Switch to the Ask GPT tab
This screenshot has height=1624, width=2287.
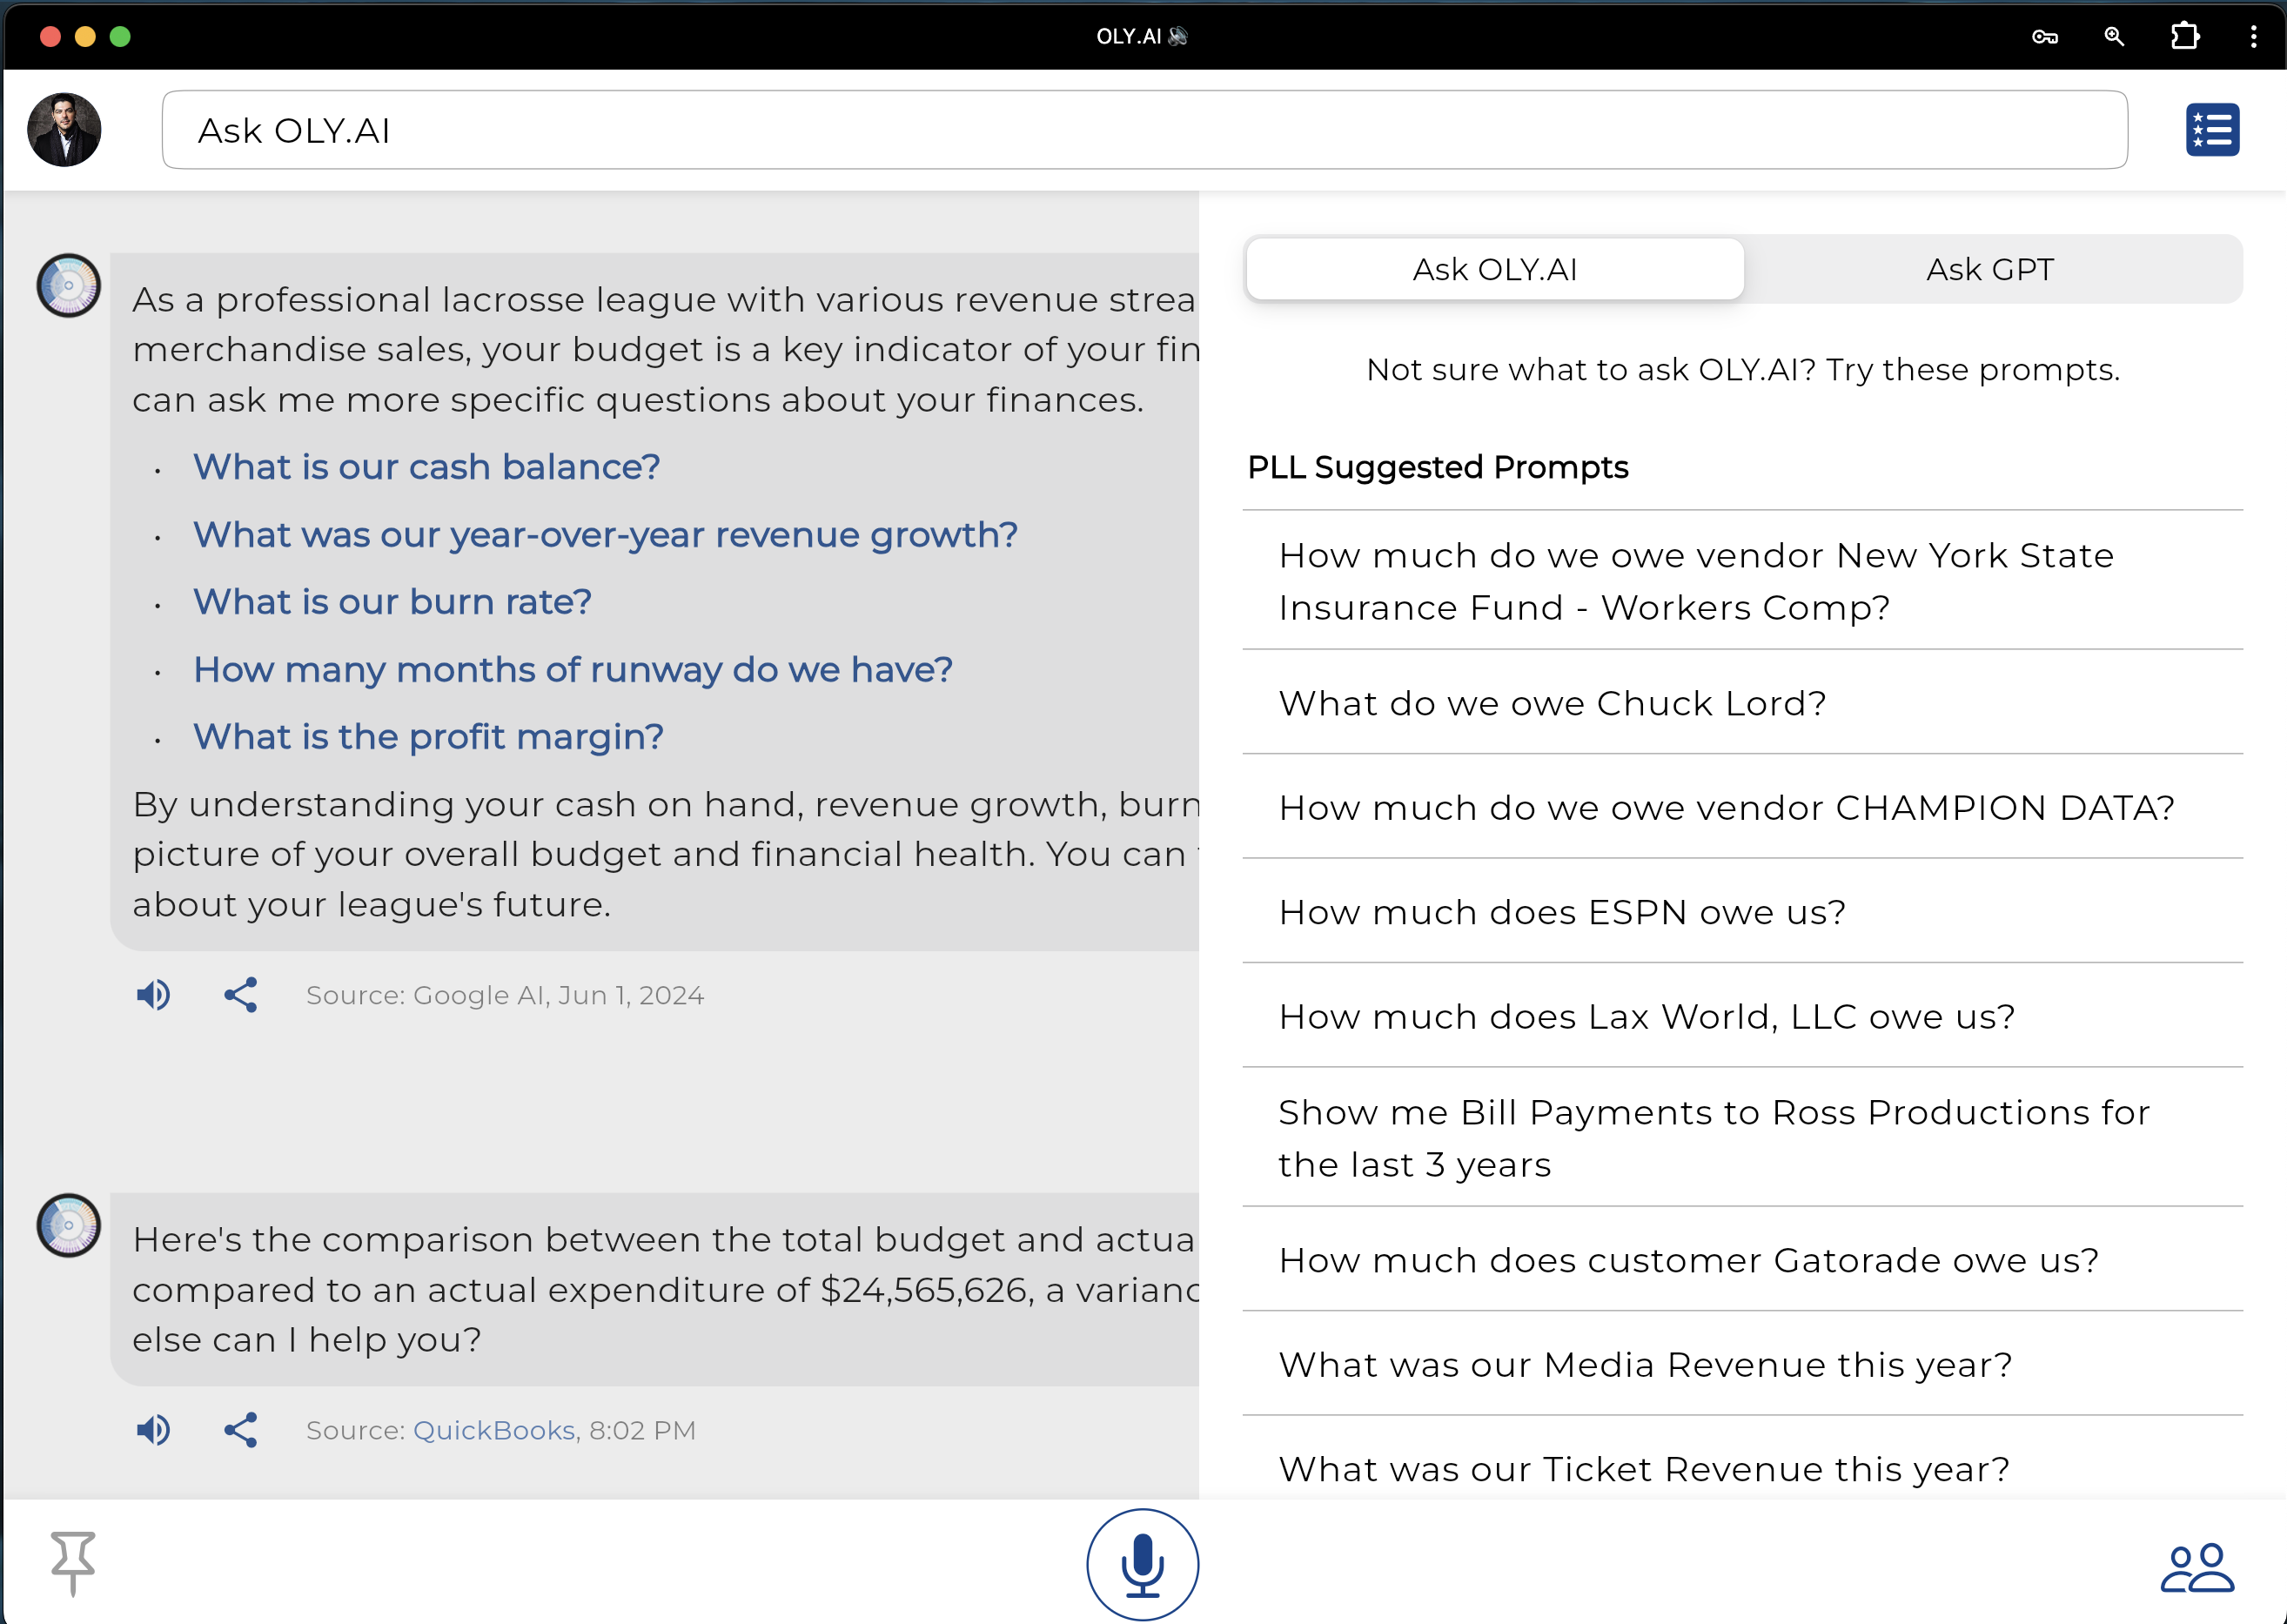(1990, 269)
